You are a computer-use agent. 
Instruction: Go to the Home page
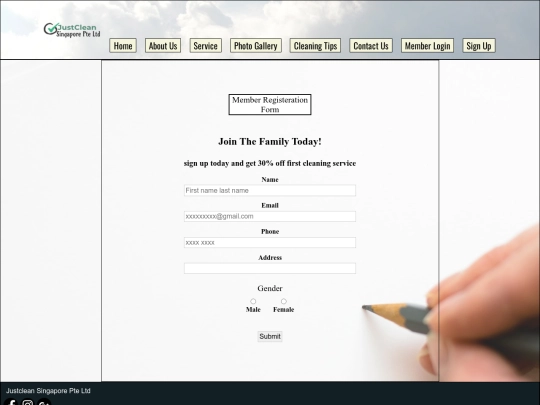[x=123, y=45]
